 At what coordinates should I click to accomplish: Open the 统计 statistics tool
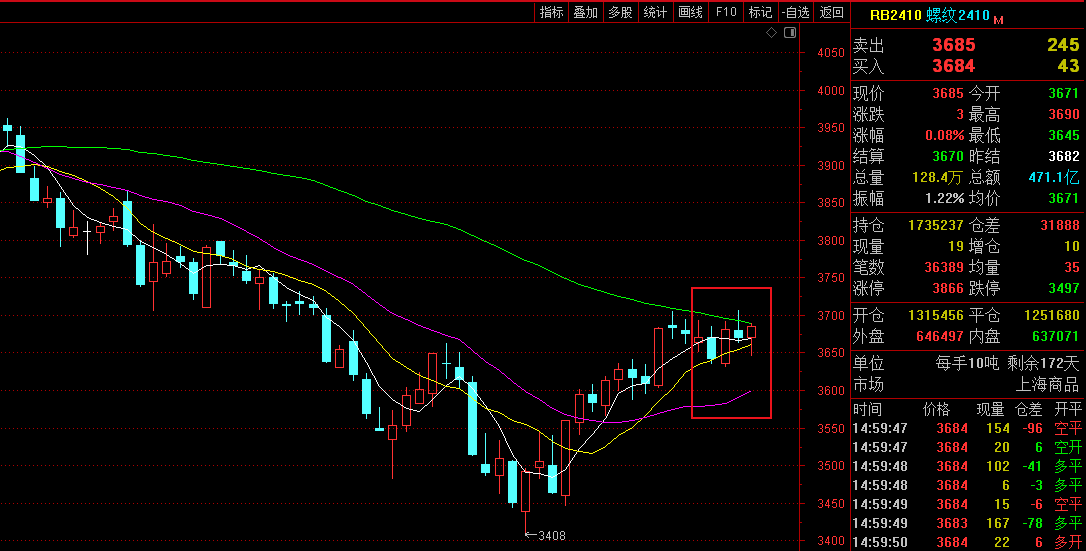tap(655, 12)
